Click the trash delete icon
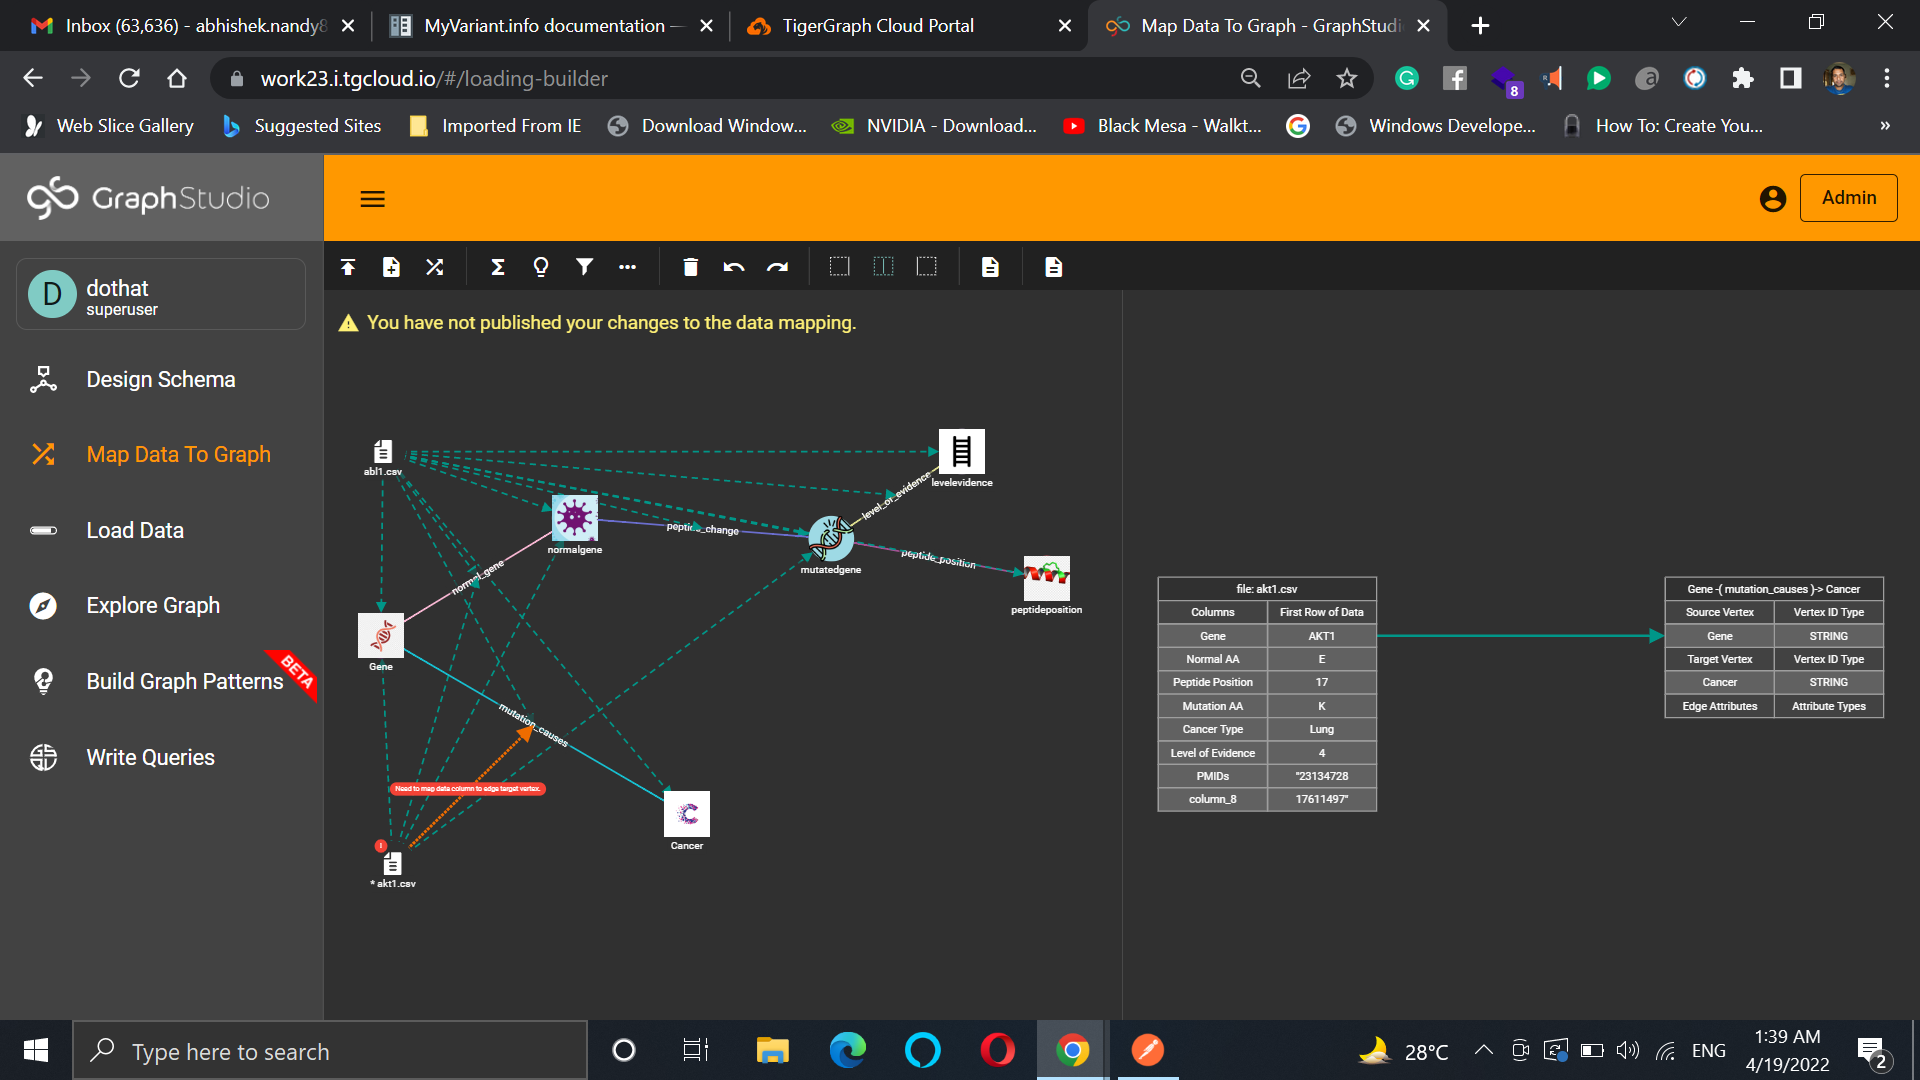 coord(690,267)
